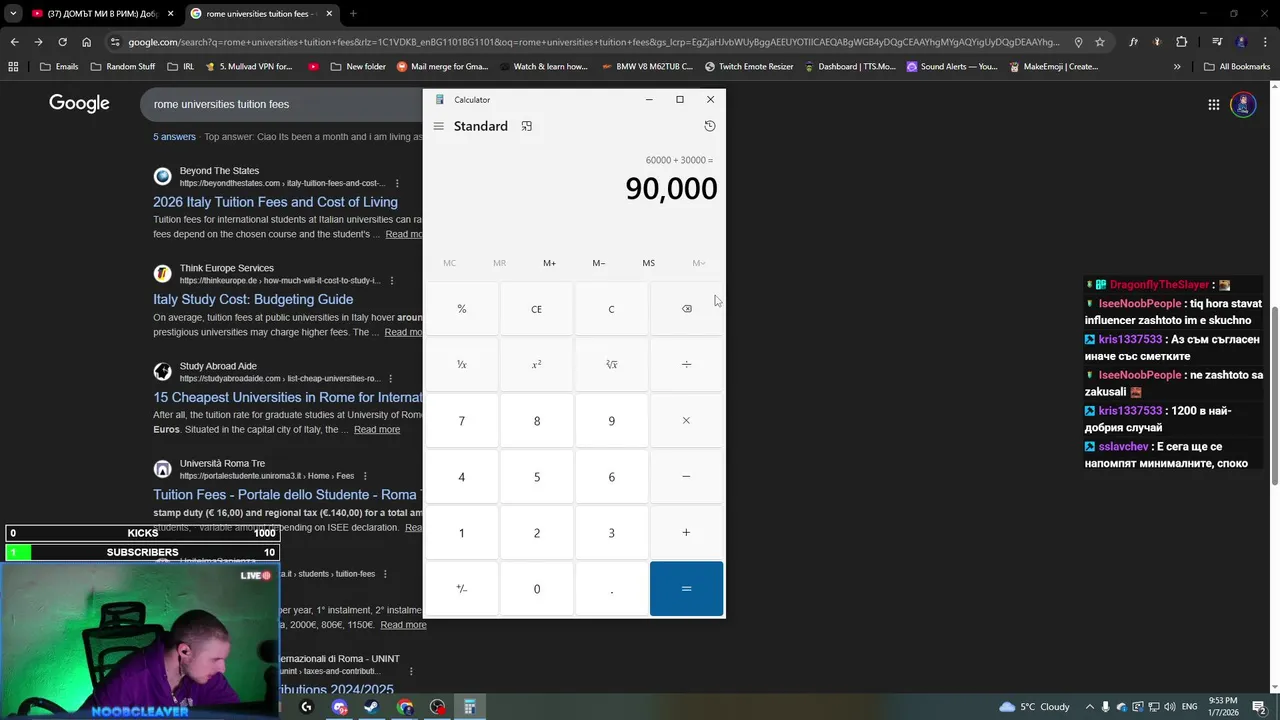Click the M+ memory add button
This screenshot has height=720, width=1280.
pyautogui.click(x=549, y=263)
